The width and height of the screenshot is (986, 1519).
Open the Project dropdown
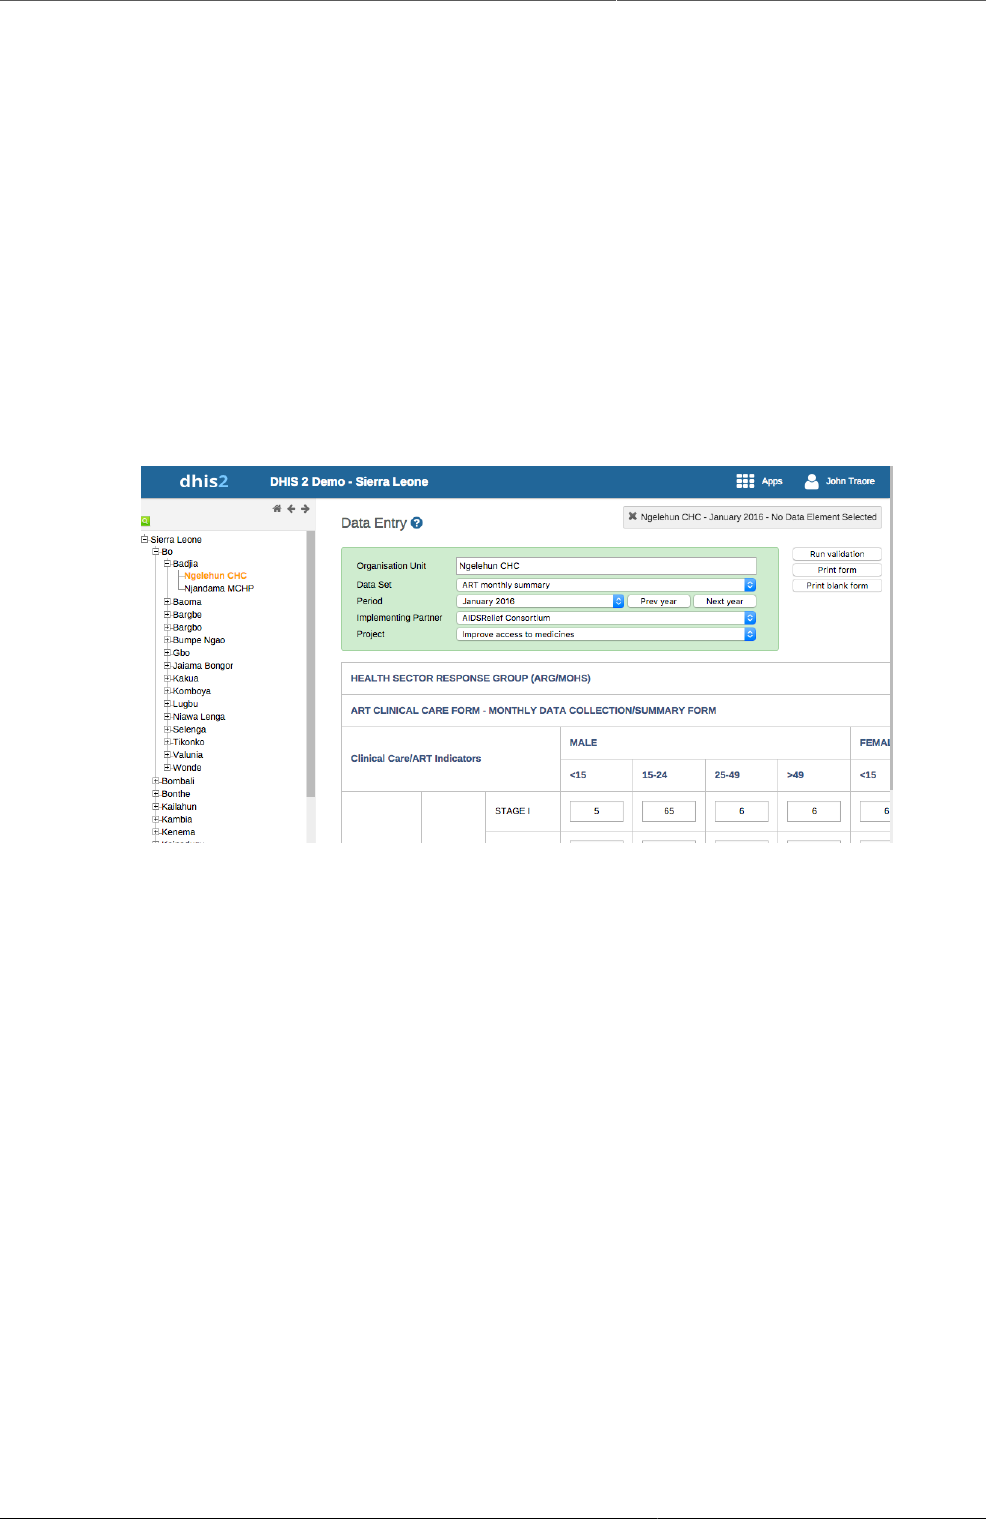coord(606,634)
